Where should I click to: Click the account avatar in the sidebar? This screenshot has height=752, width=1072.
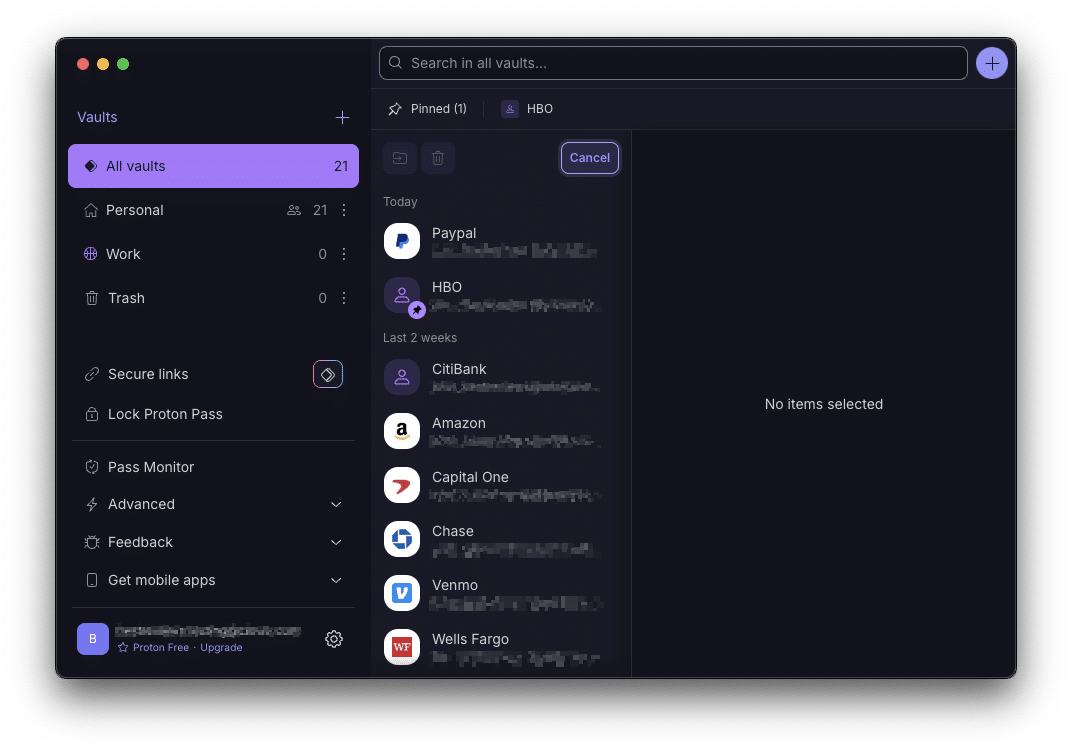(x=92, y=638)
